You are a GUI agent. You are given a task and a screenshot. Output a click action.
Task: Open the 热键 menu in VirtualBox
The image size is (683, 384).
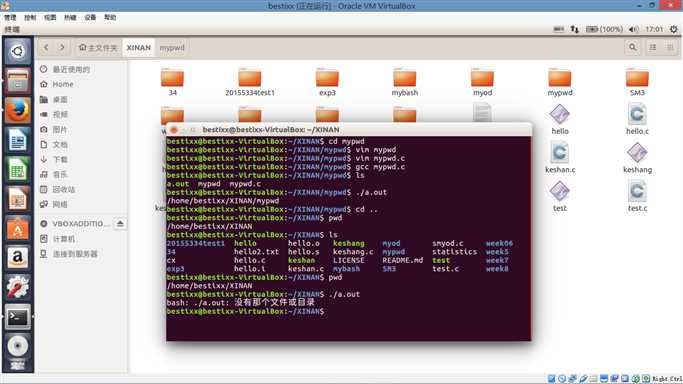(70, 17)
